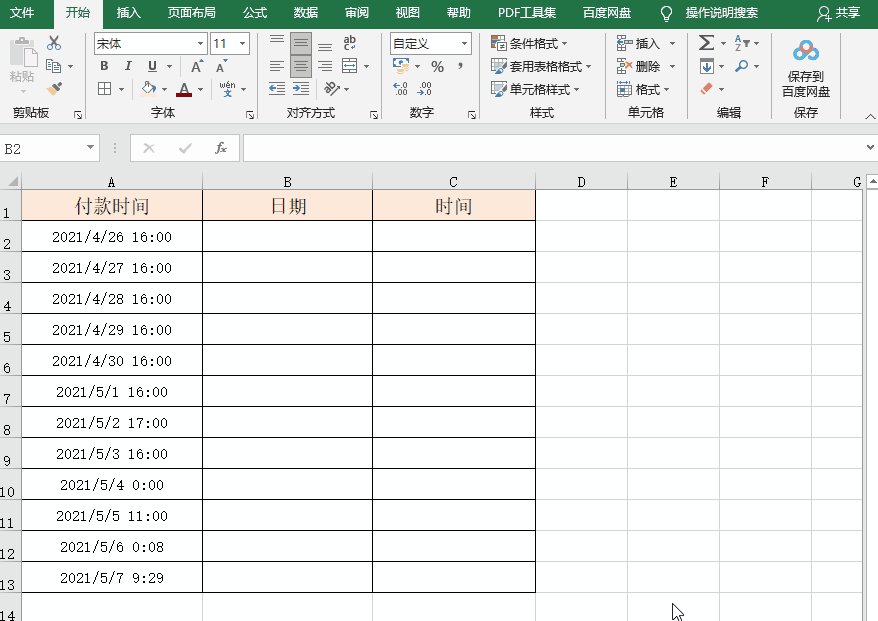This screenshot has width=878, height=621.
Task: Select cell B2 under 日期
Action: (287, 236)
